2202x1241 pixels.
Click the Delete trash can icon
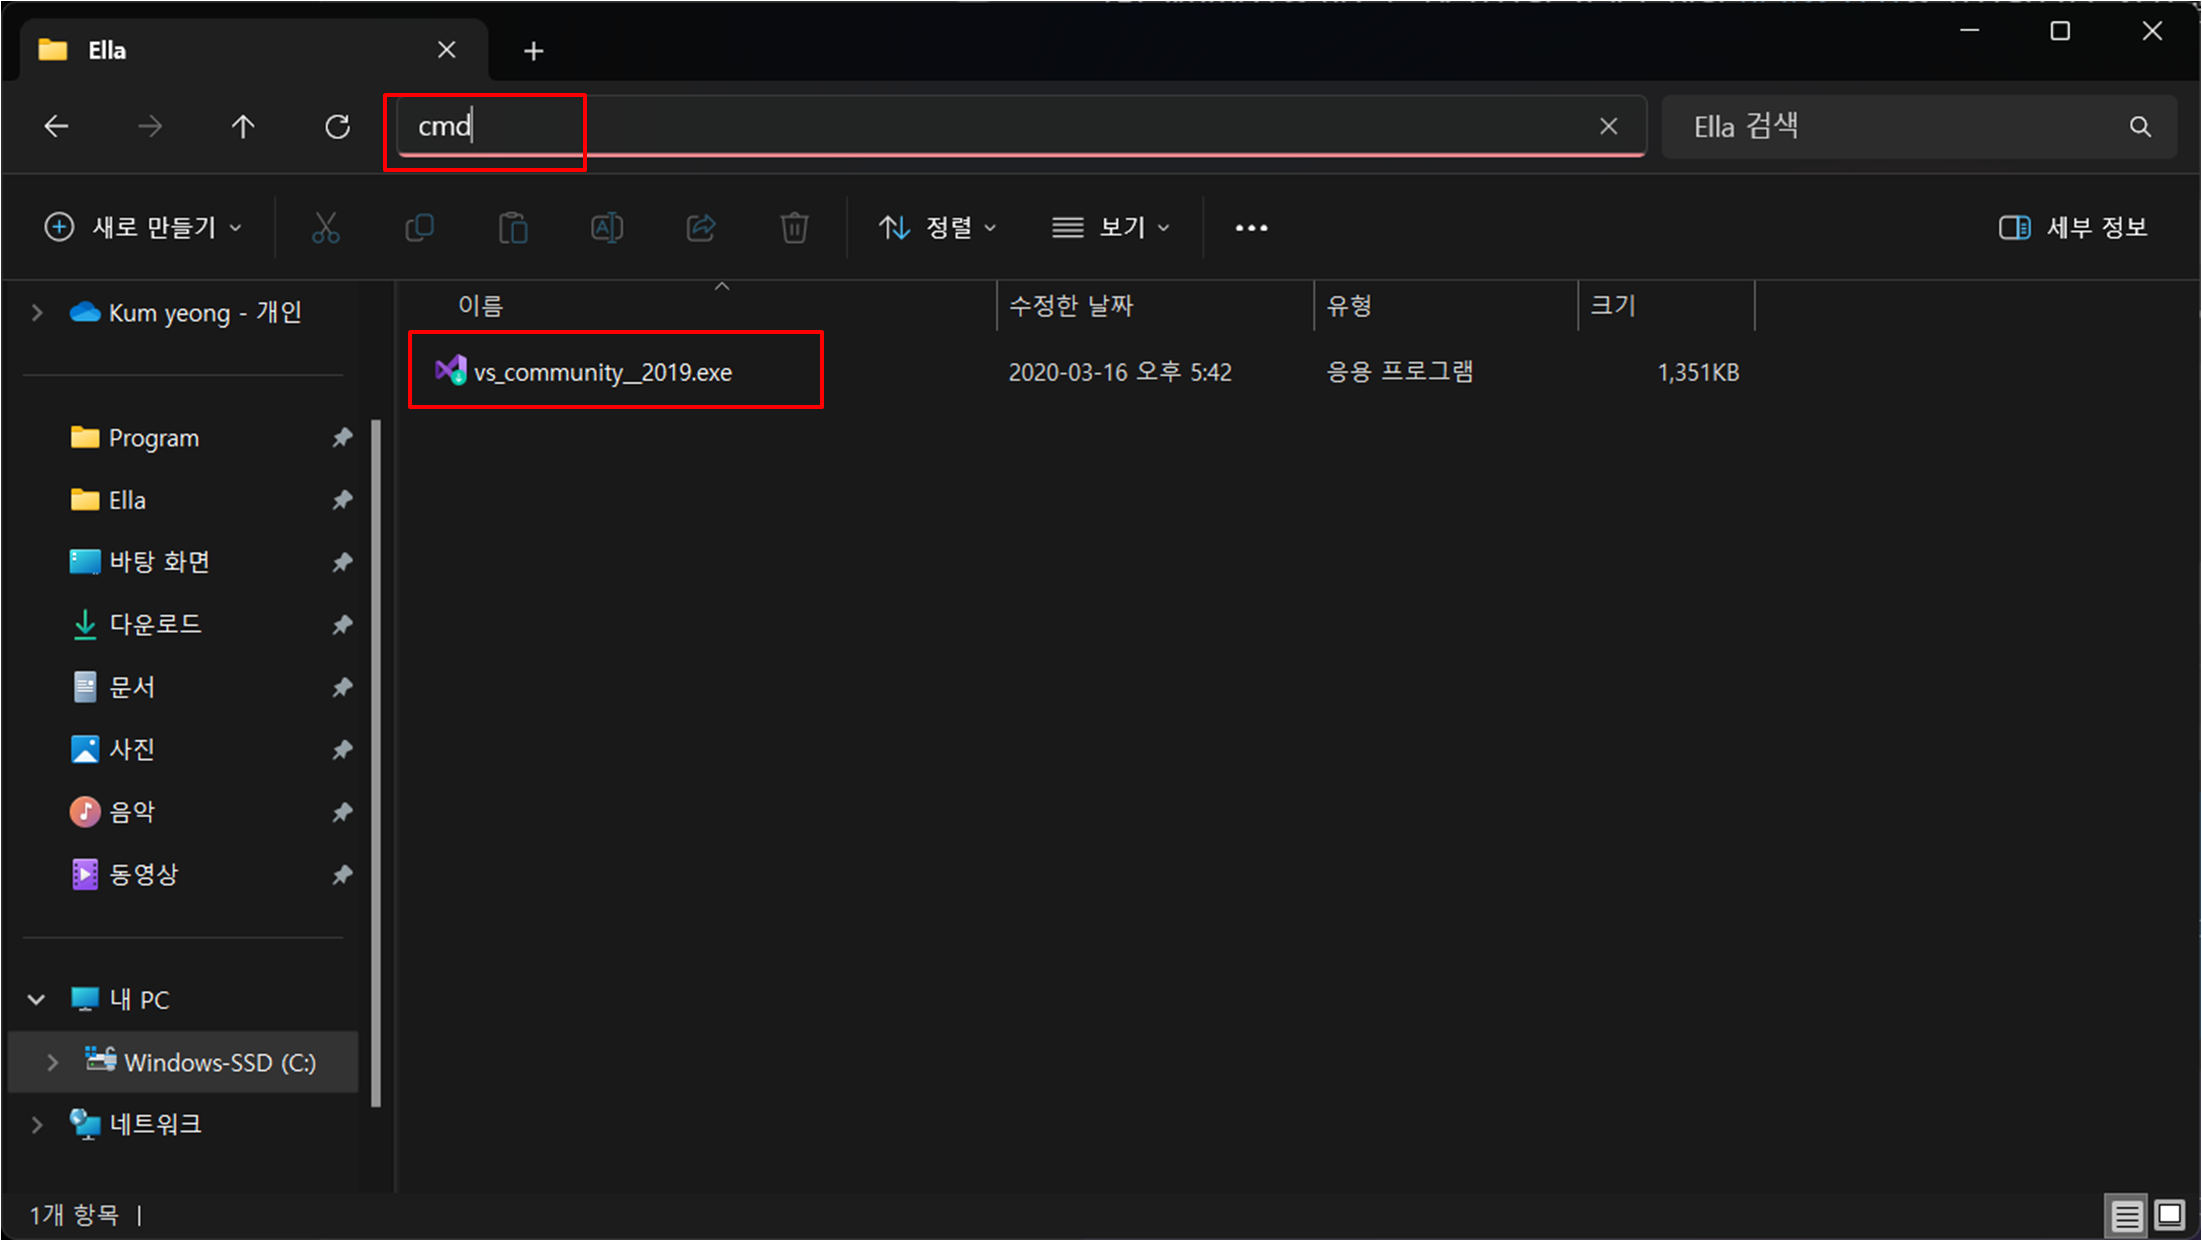coord(794,228)
